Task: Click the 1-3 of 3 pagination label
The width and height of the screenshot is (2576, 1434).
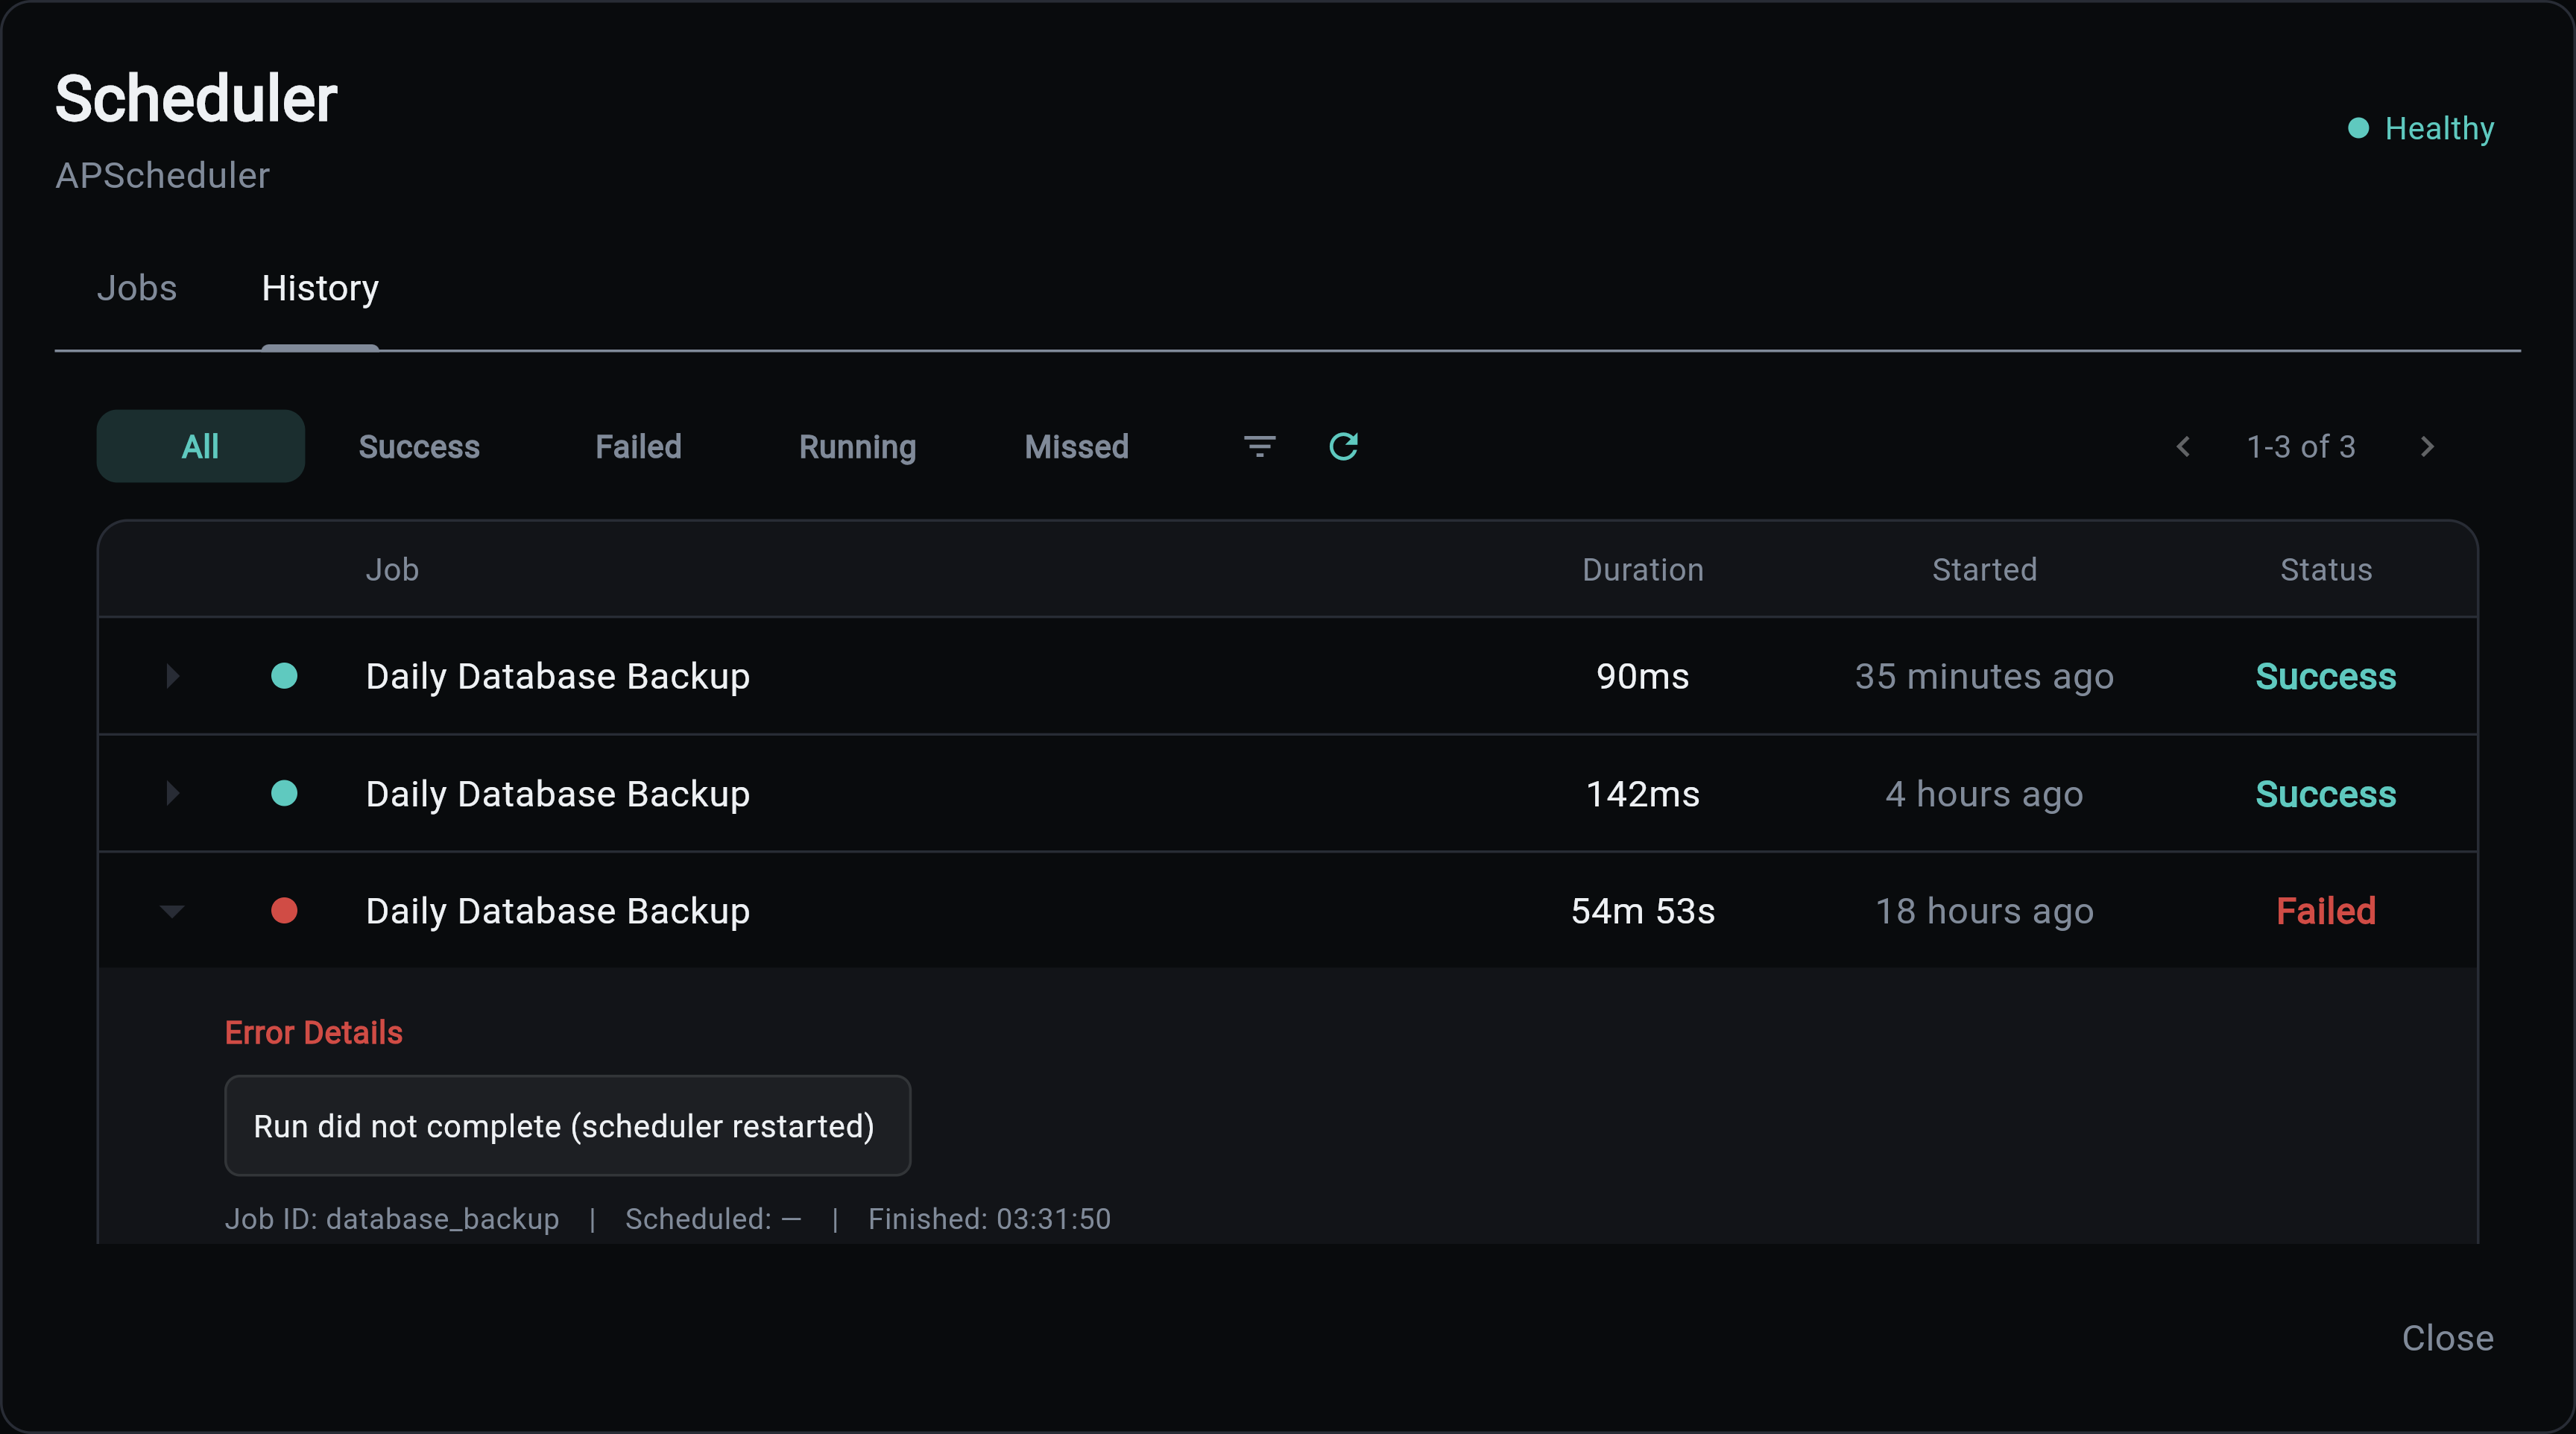Action: (2300, 446)
